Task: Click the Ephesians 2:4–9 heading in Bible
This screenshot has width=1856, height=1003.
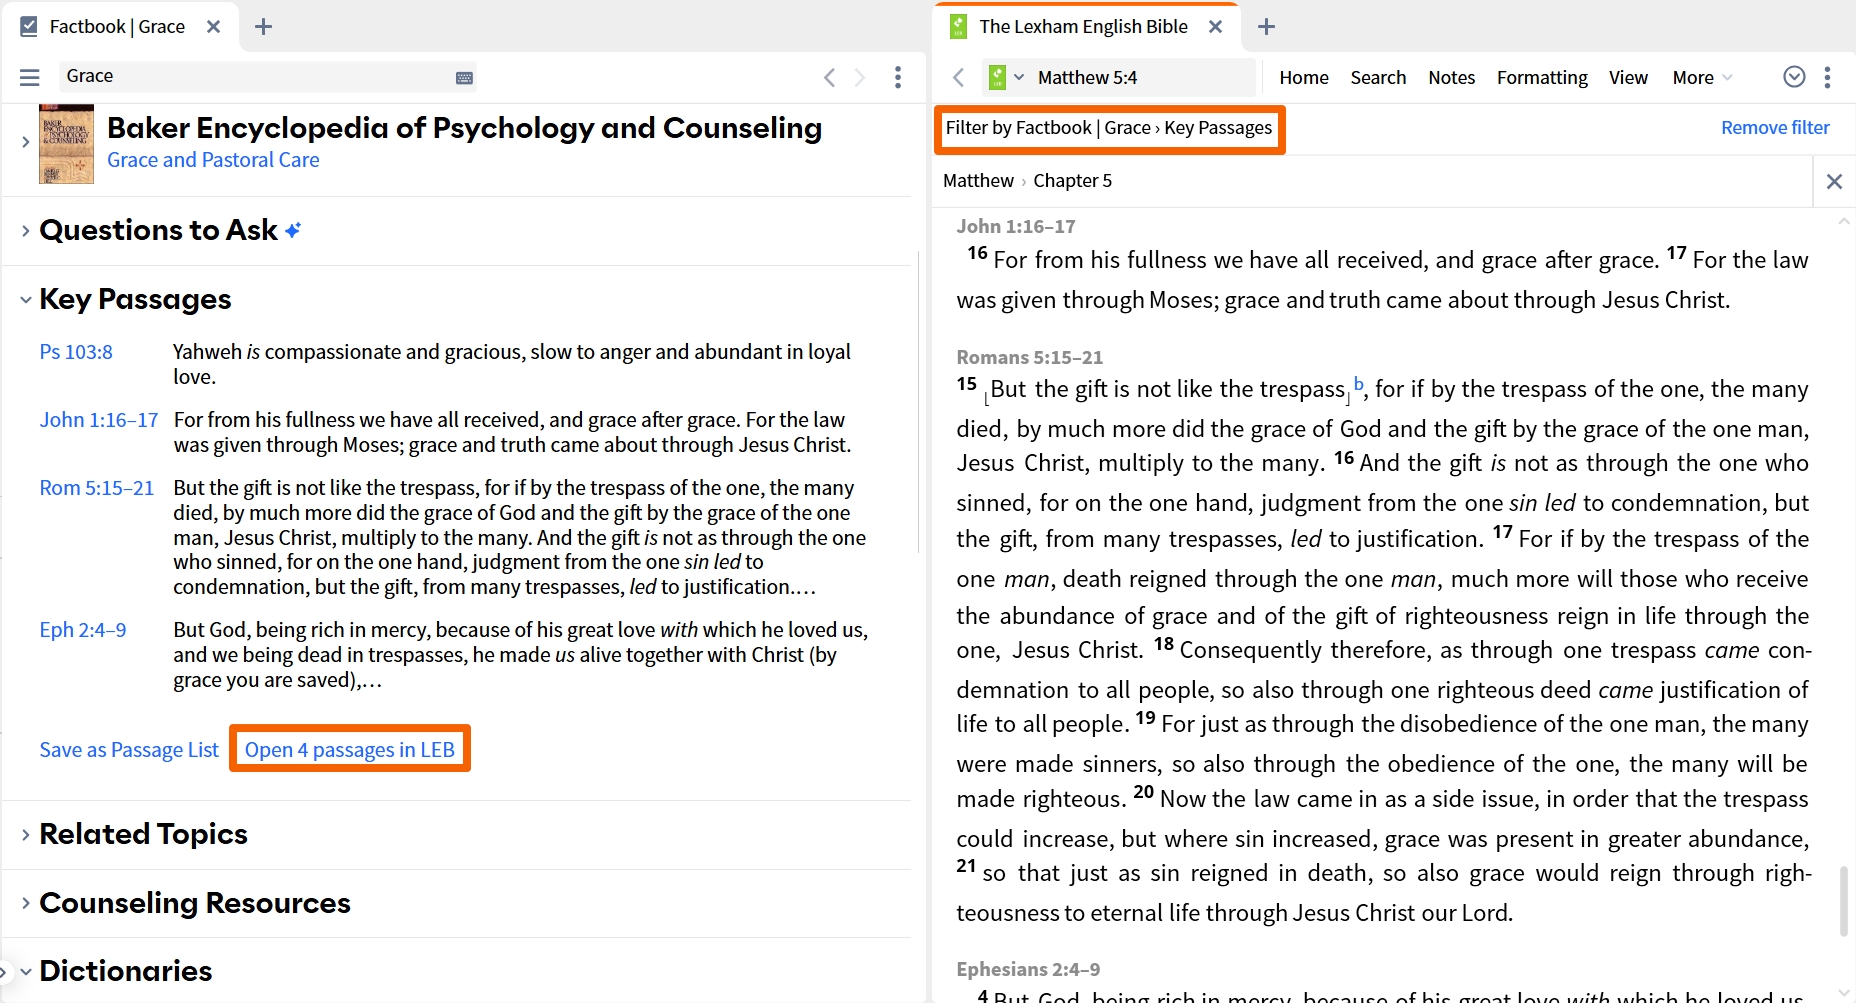Action: point(1028,970)
